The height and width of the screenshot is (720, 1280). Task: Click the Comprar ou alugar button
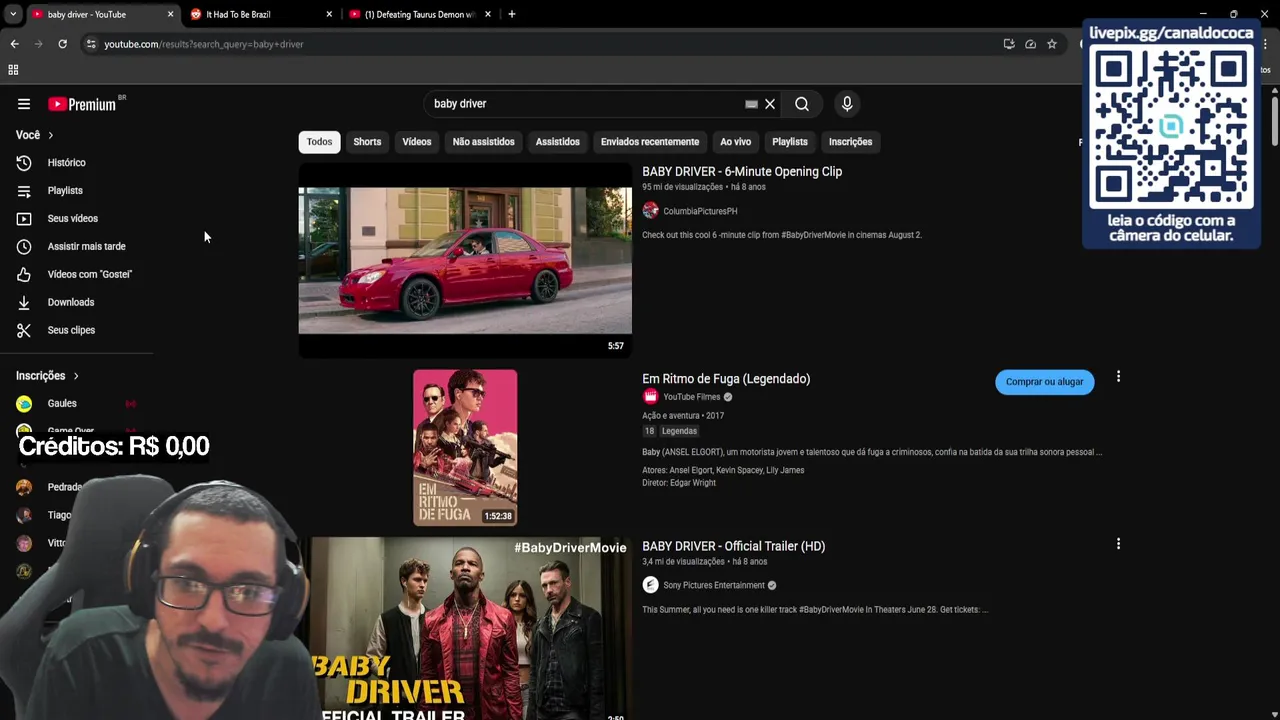click(1044, 382)
